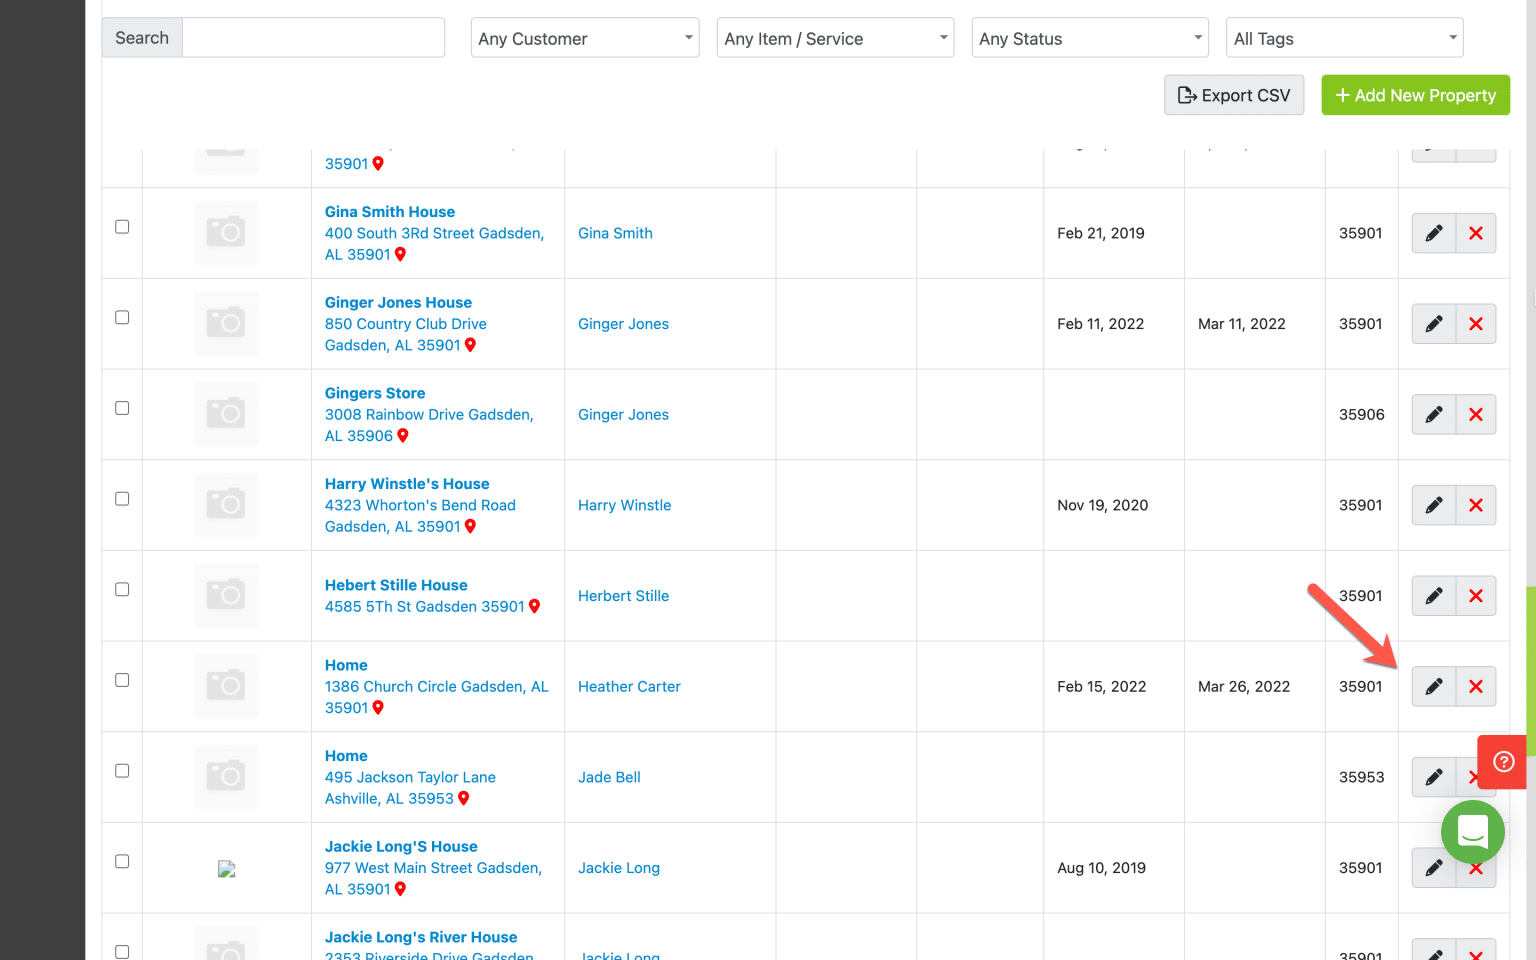Image resolution: width=1536 pixels, height=960 pixels.
Task: Open the red help question icon
Action: tap(1503, 762)
